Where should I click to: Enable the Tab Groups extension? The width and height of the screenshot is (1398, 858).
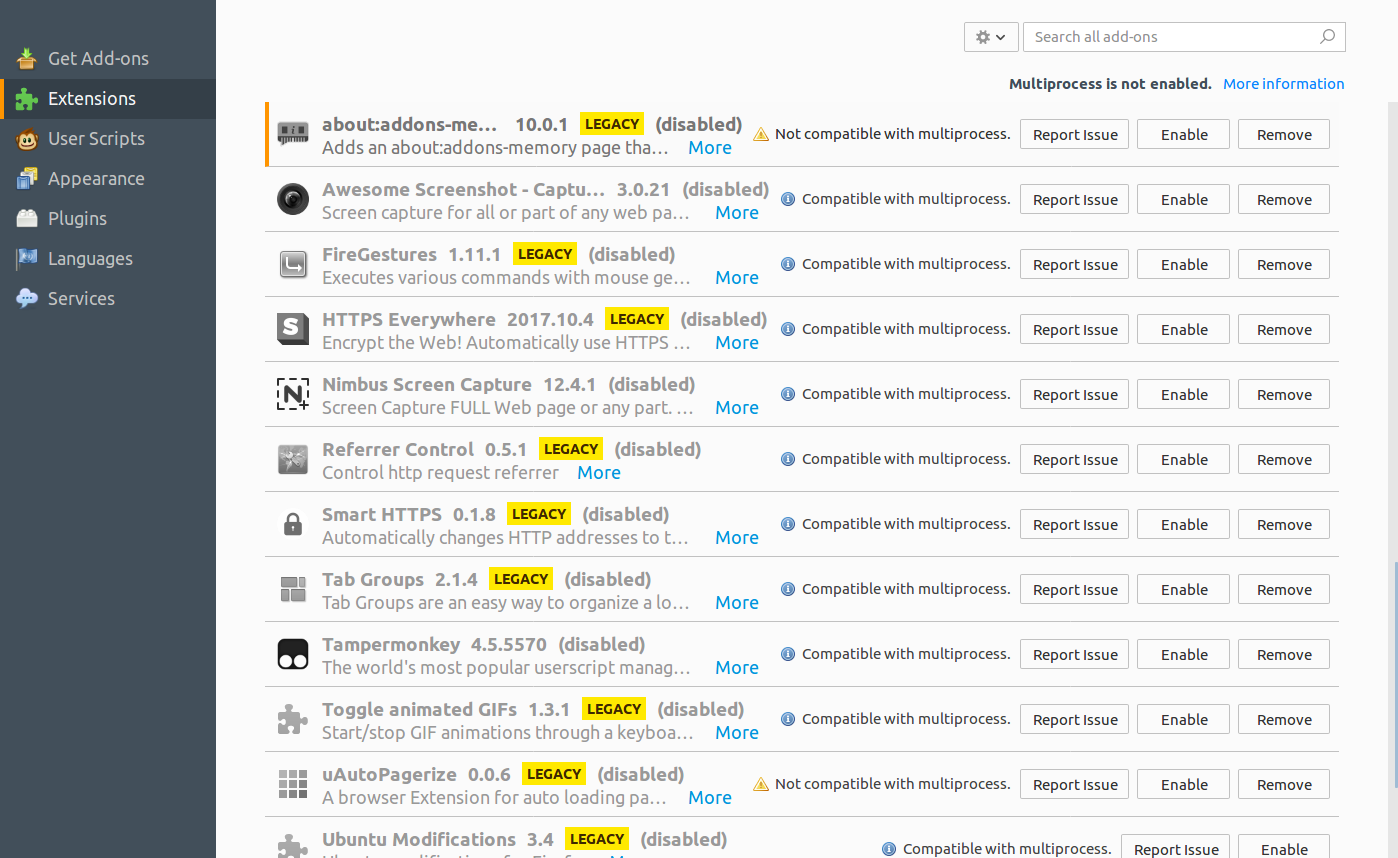[x=1184, y=589]
